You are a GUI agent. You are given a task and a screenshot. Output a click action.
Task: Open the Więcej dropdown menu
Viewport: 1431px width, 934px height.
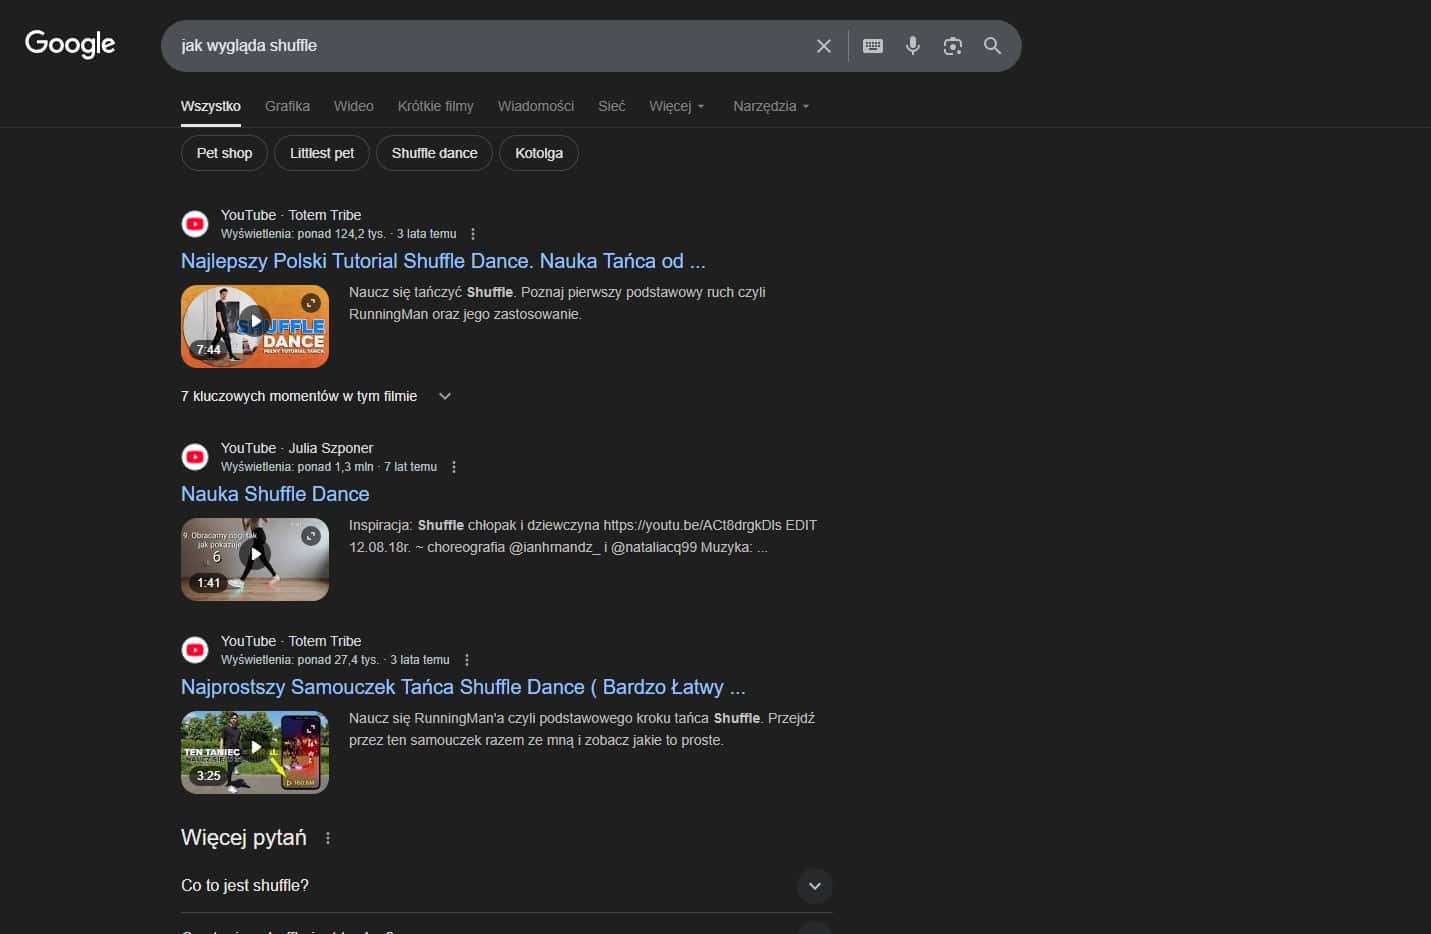point(676,106)
